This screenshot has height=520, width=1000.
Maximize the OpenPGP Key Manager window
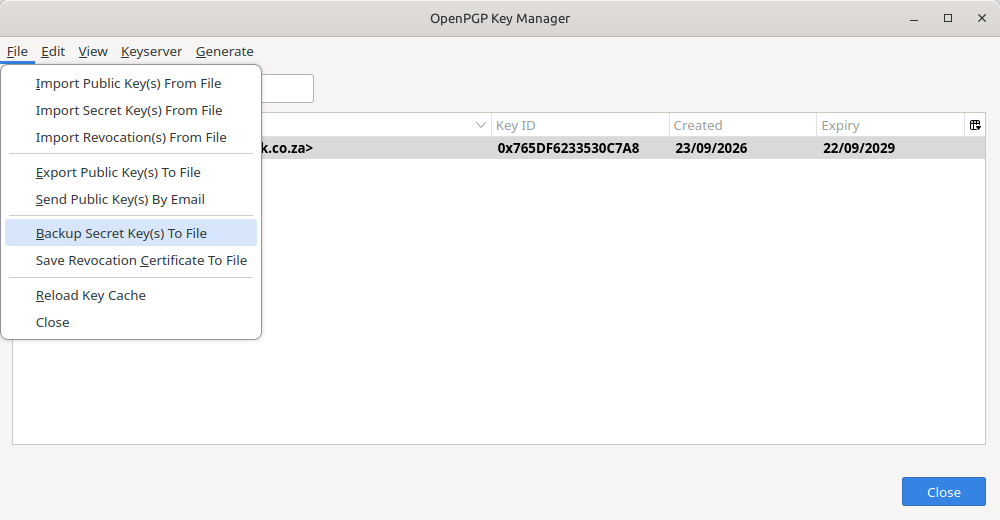point(948,19)
